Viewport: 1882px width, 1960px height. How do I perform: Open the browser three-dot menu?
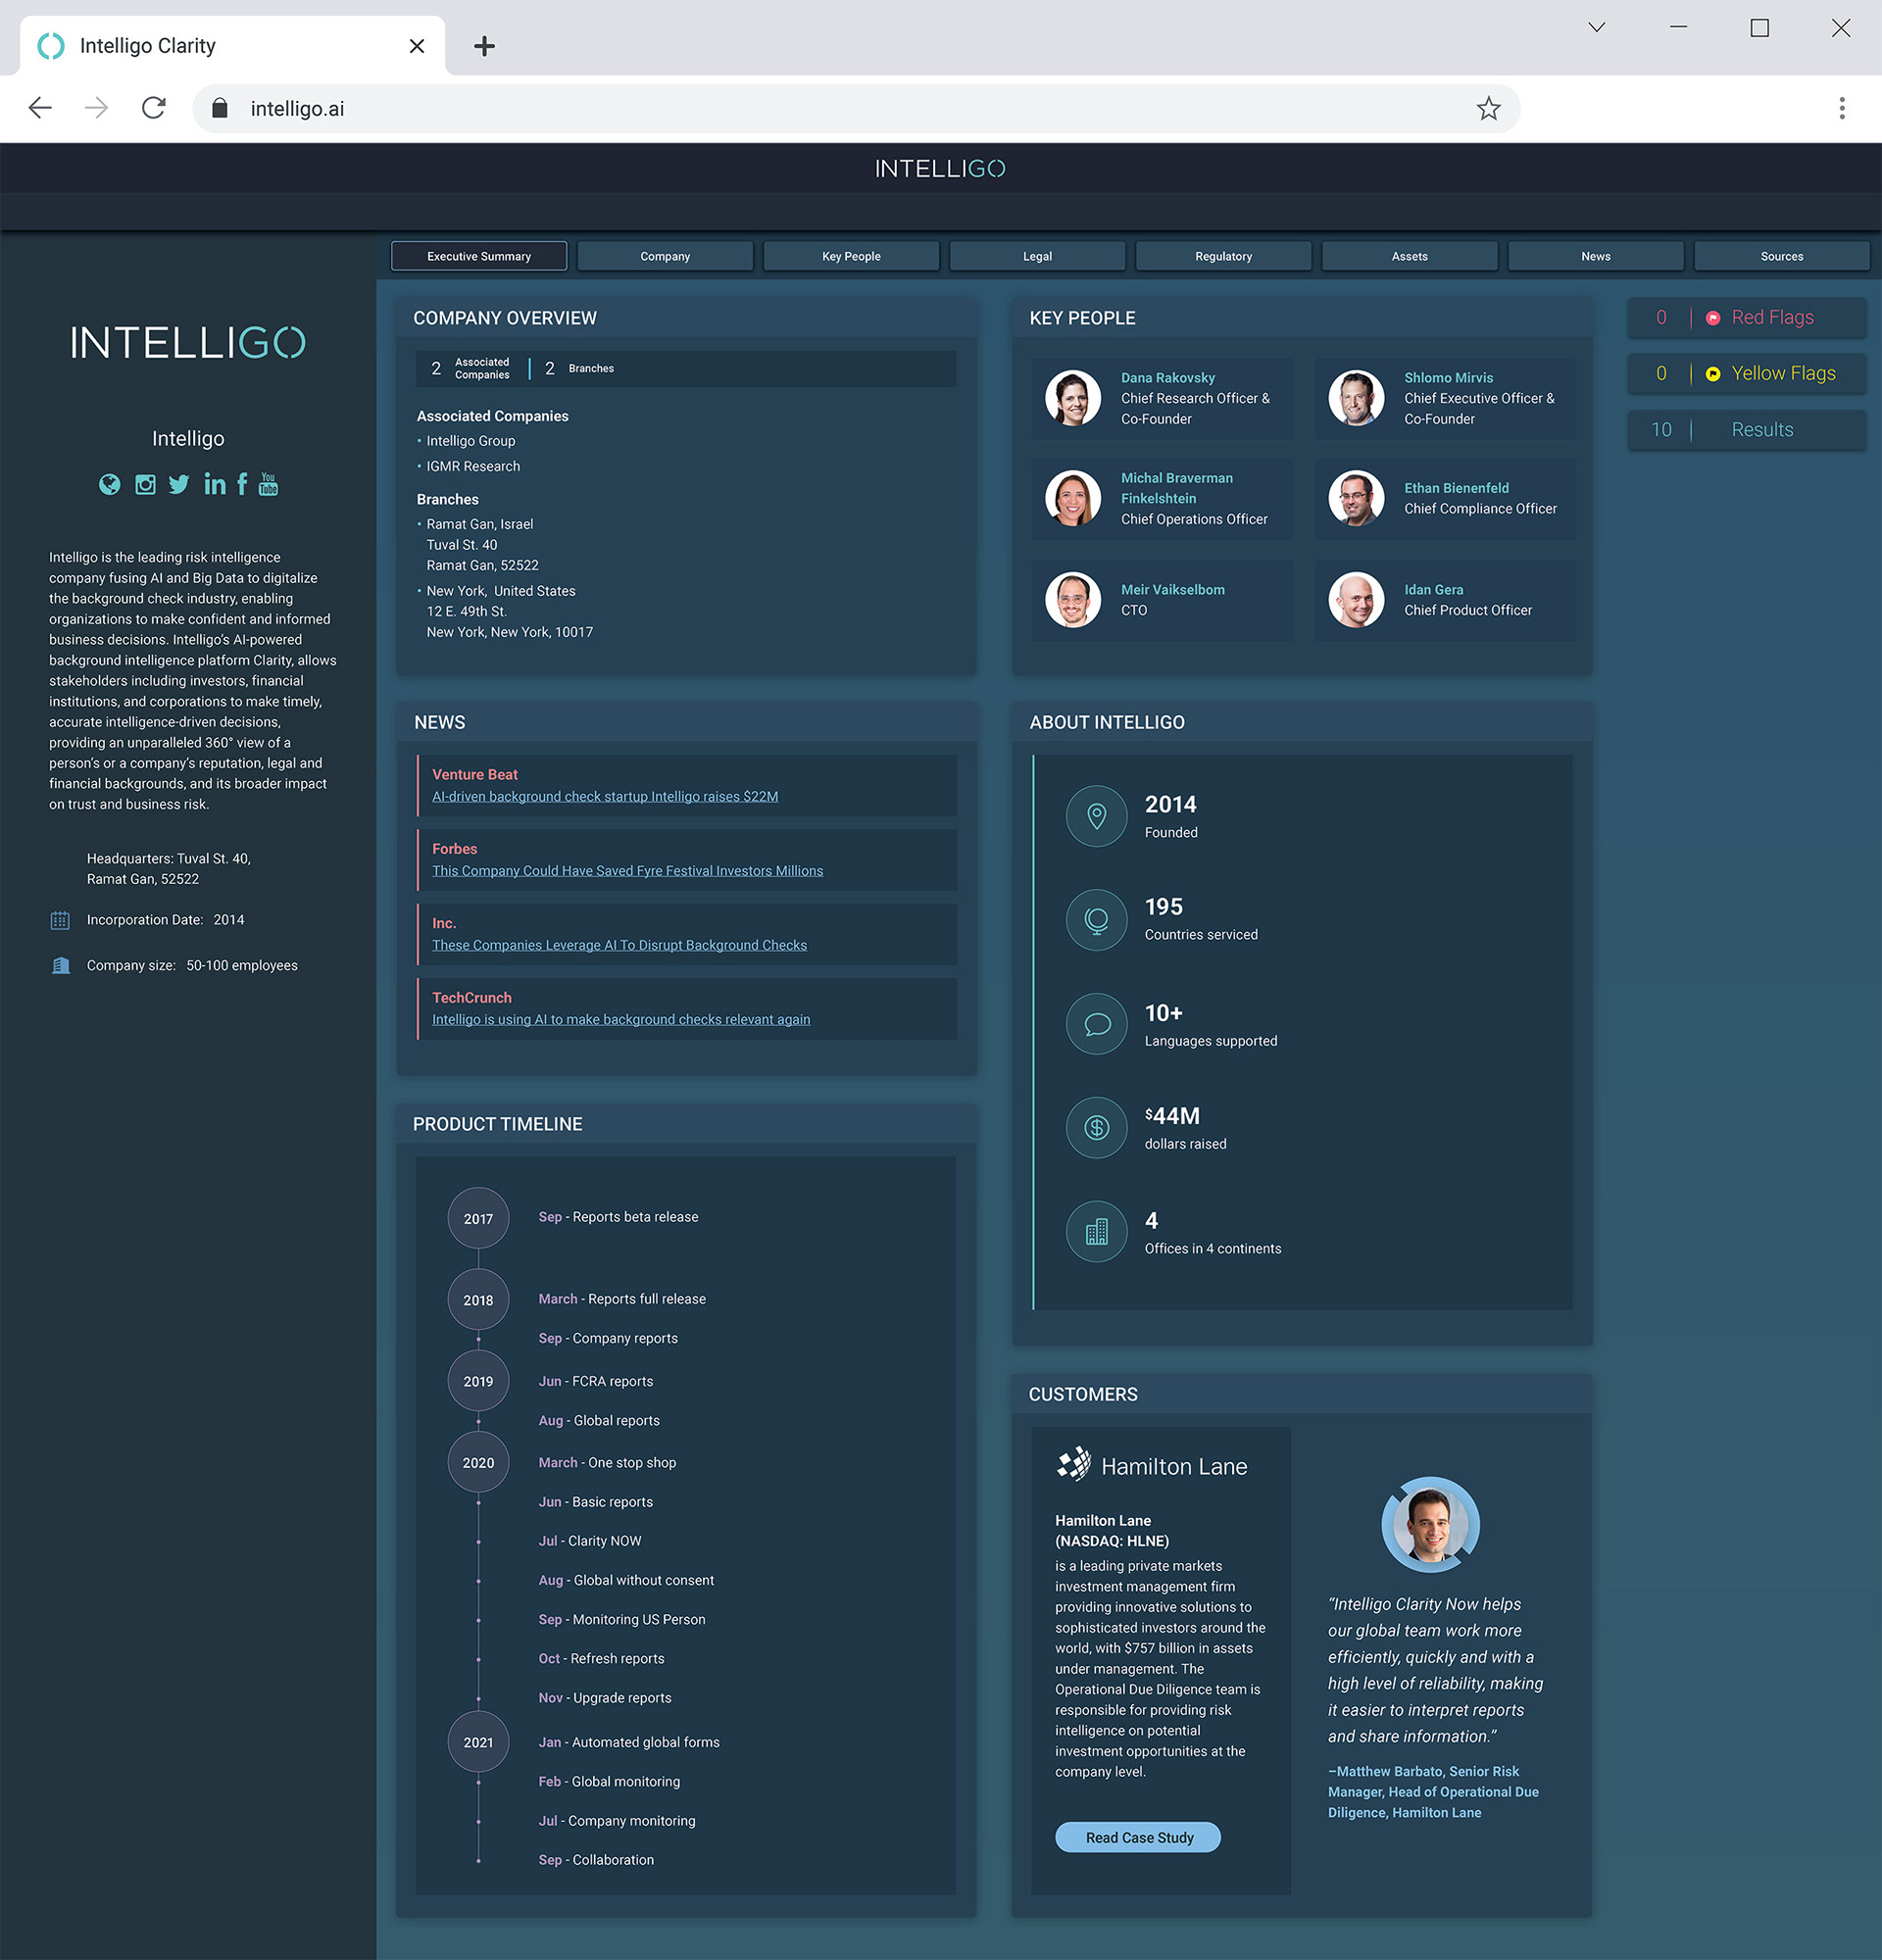(1841, 108)
